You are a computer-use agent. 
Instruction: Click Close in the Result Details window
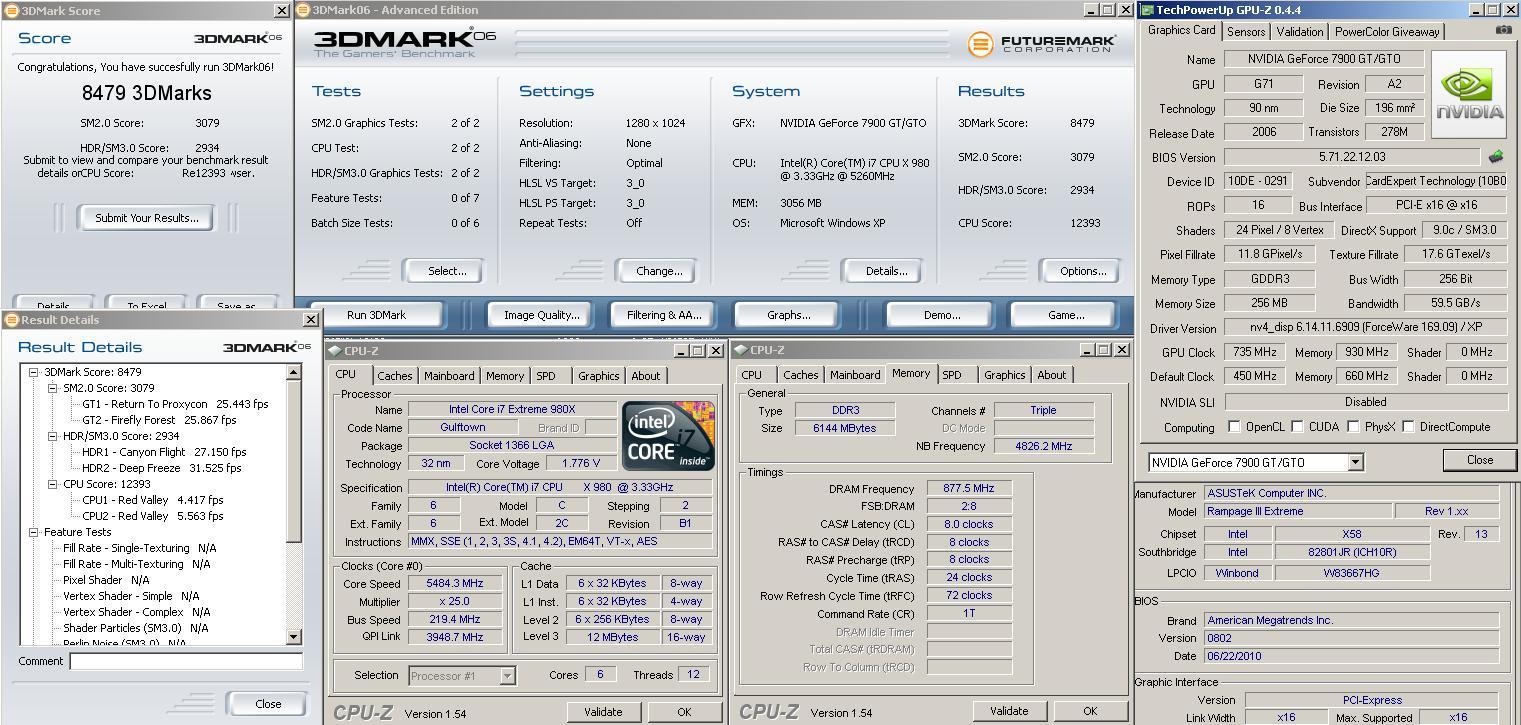coord(268,703)
